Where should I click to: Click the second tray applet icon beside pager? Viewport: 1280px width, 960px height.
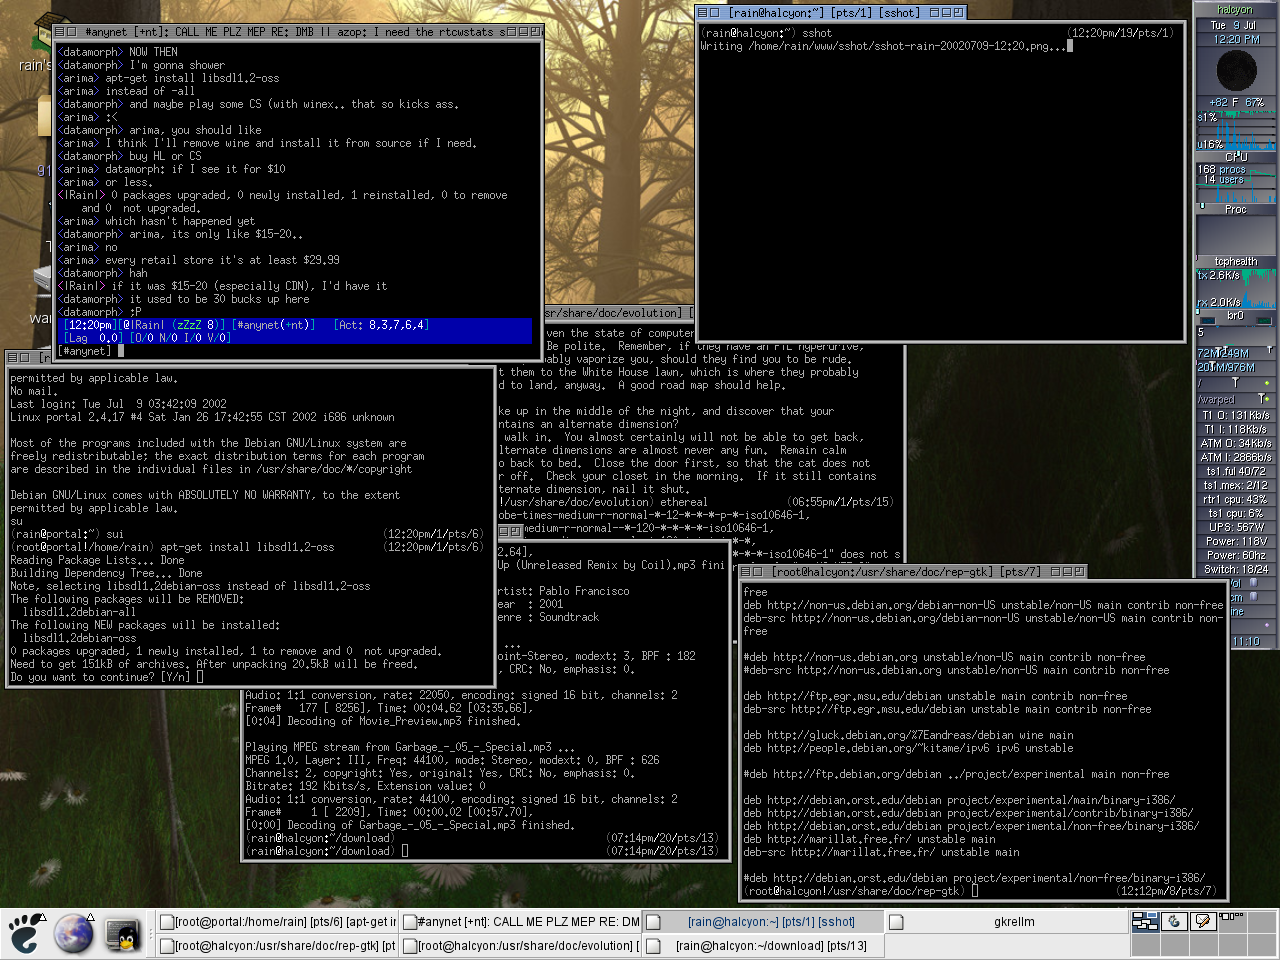(1175, 921)
